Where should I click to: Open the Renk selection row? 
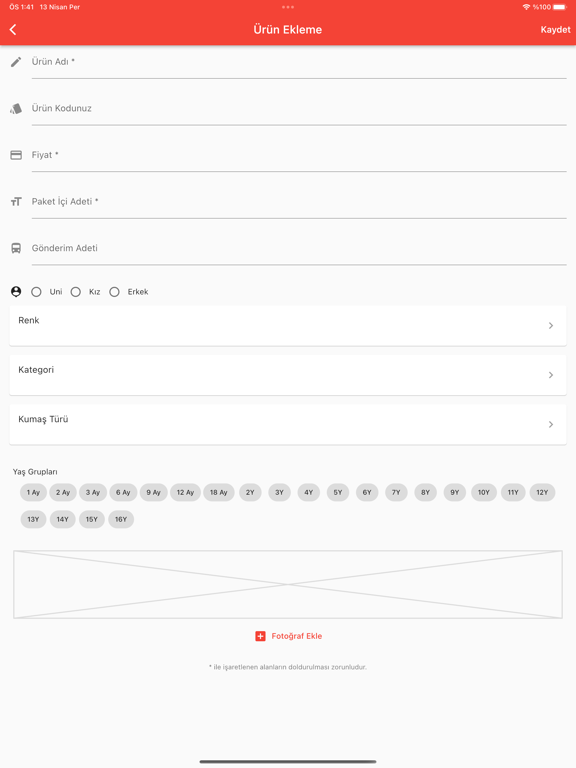288,326
